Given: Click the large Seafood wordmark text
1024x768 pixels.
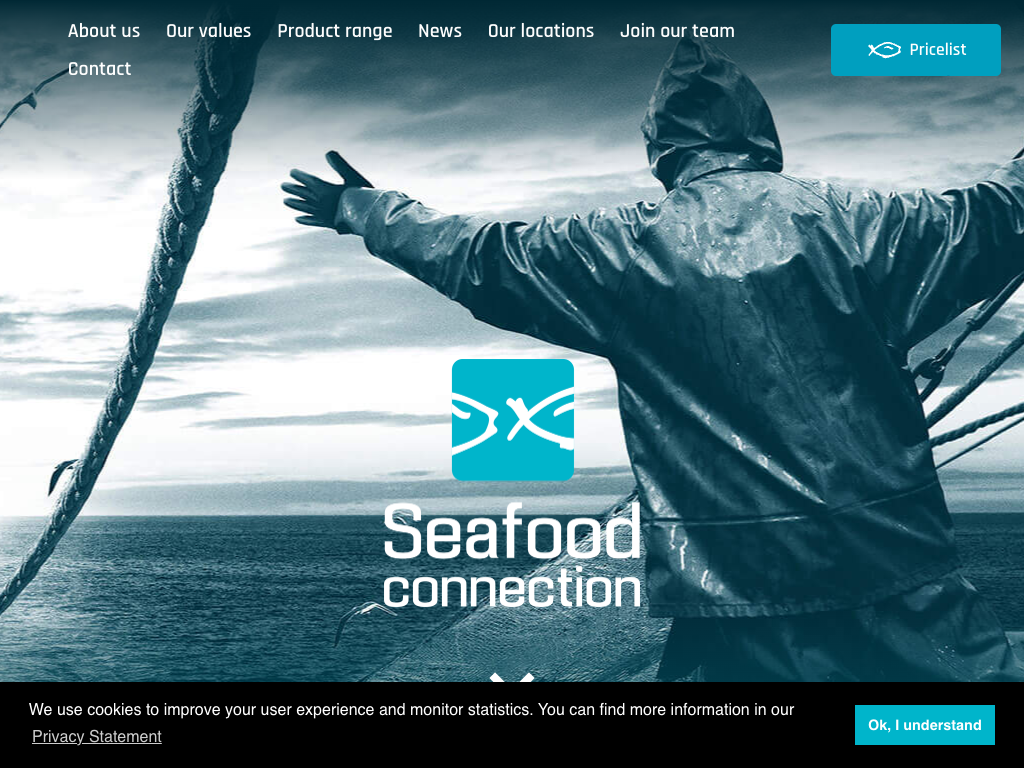Looking at the screenshot, I should (x=512, y=531).
